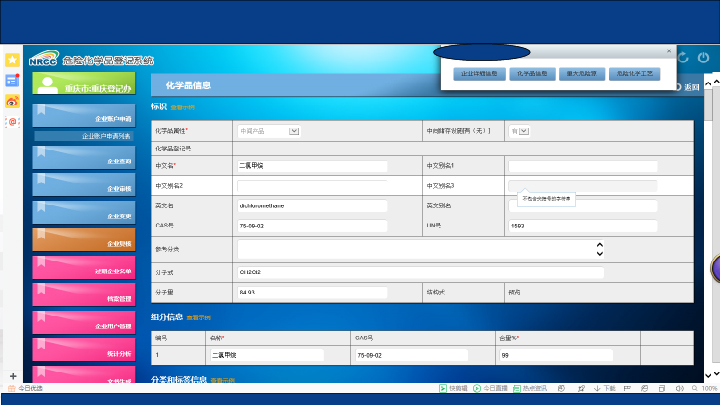Click the 参考分类 selector arrows
The width and height of the screenshot is (720, 405).
(599, 248)
